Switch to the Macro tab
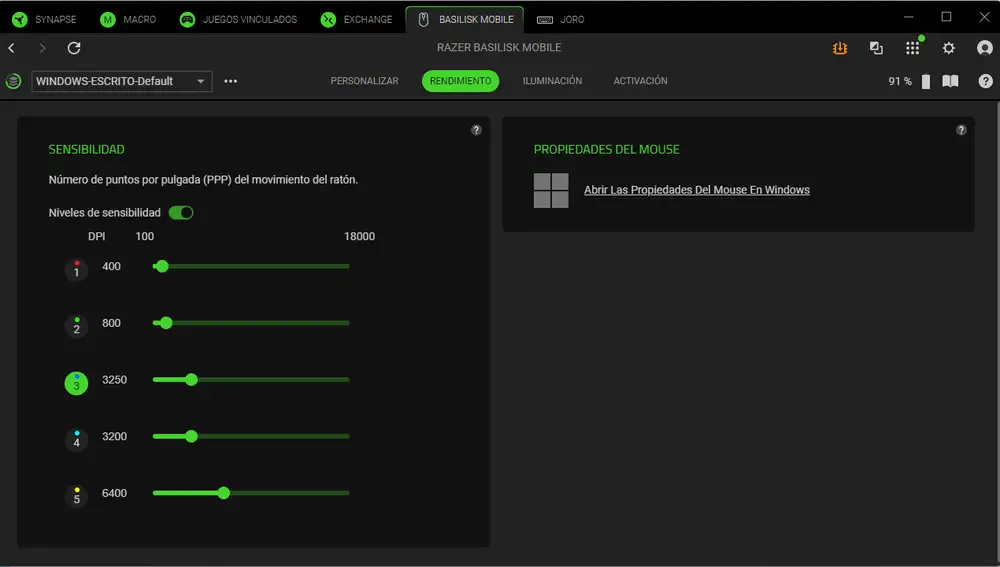Viewport: 1000px width, 567px height. (x=128, y=19)
